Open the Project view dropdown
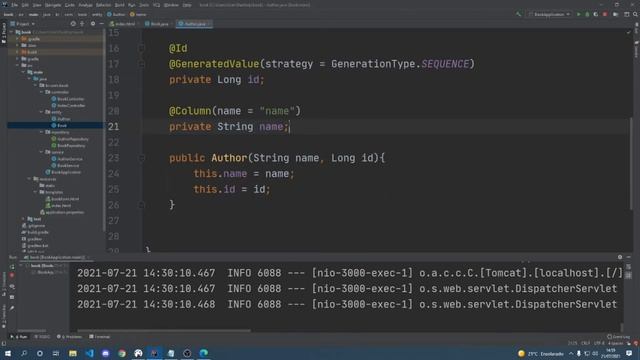 pyautogui.click(x=23, y=24)
